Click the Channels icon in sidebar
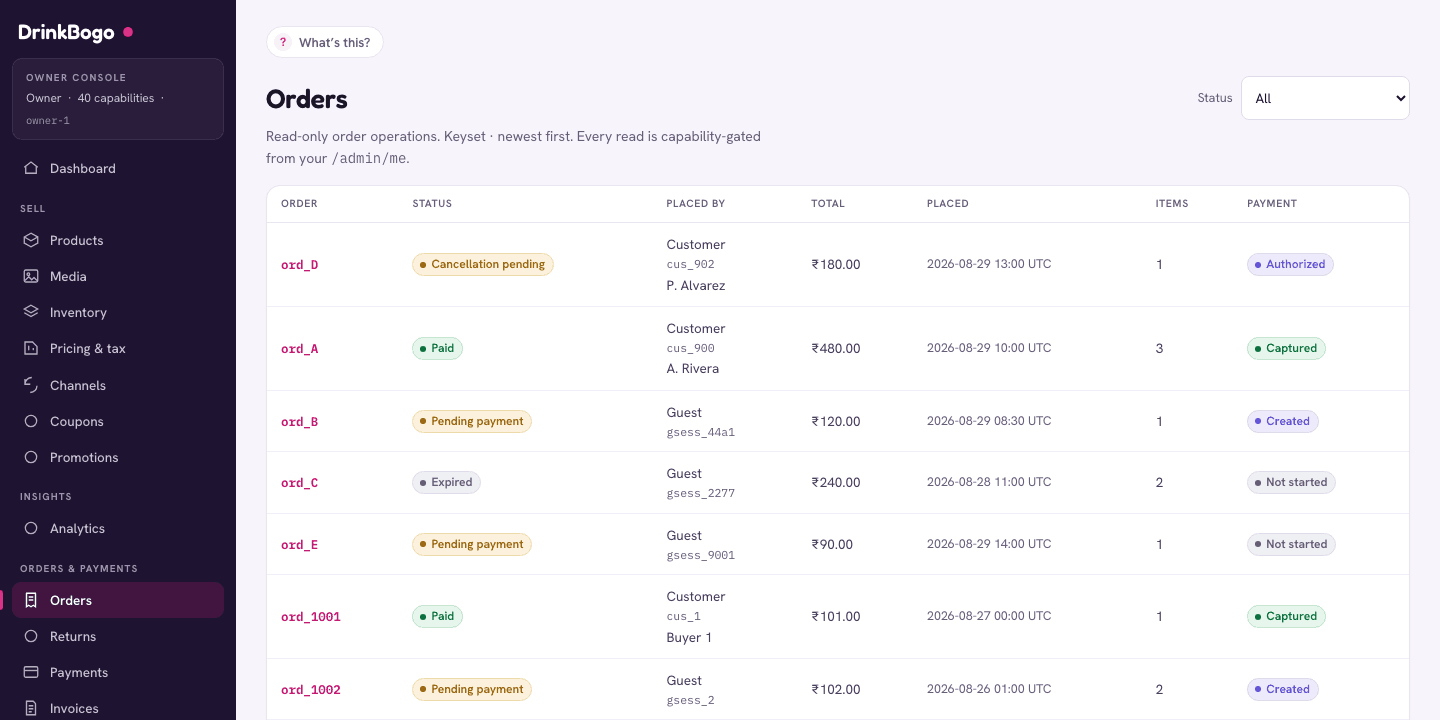 tap(31, 385)
